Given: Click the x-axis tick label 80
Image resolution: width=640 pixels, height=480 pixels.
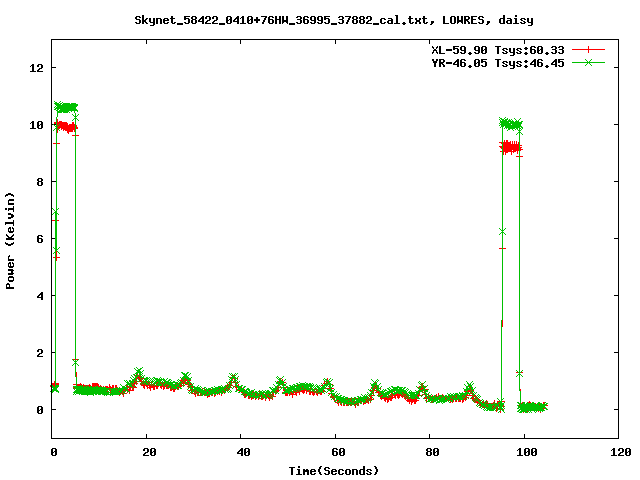Looking at the screenshot, I should pos(433,452).
